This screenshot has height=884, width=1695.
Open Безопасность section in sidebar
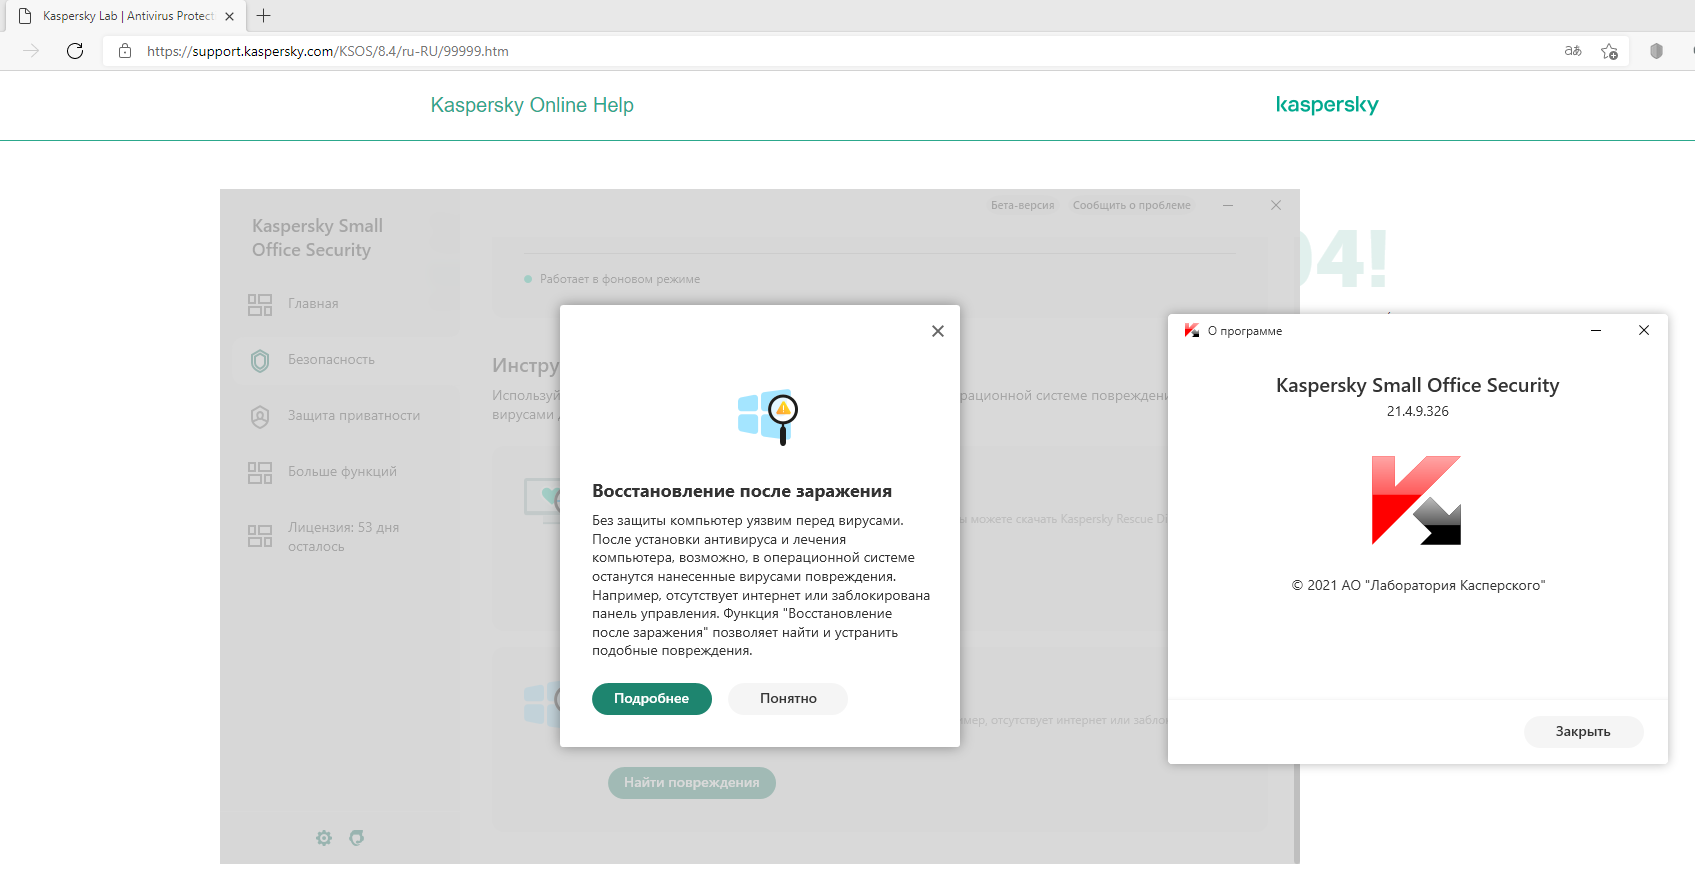click(331, 360)
